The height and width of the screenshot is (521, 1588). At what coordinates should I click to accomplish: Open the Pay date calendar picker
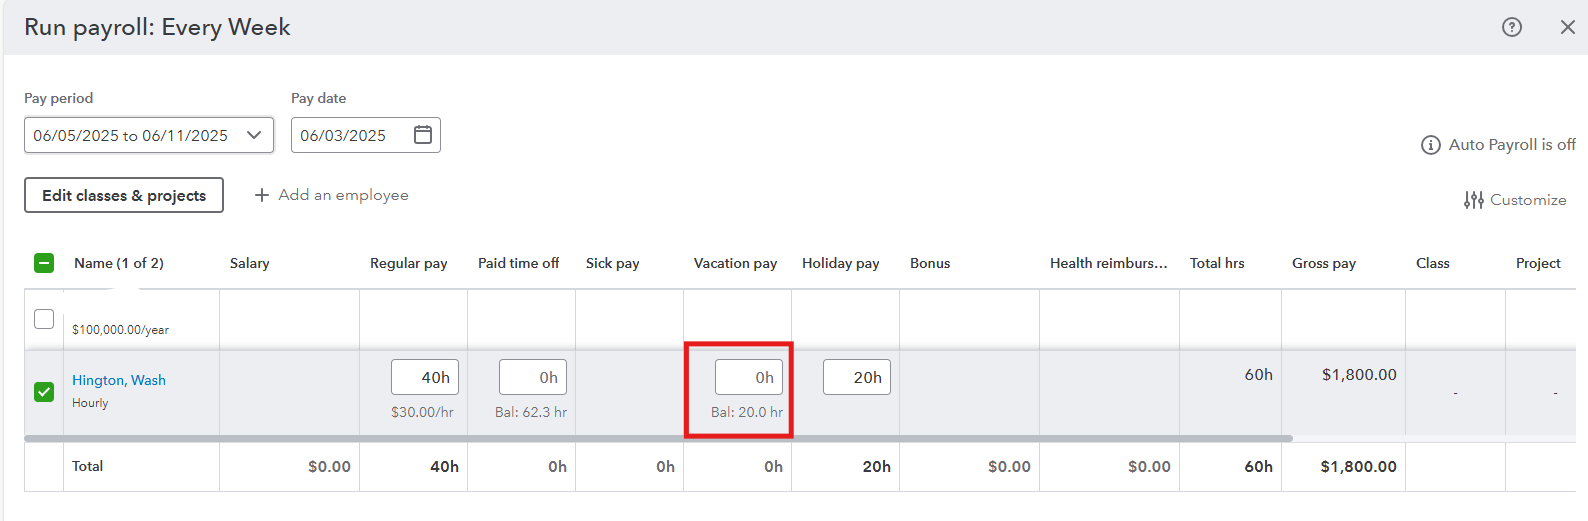pyautogui.click(x=423, y=135)
